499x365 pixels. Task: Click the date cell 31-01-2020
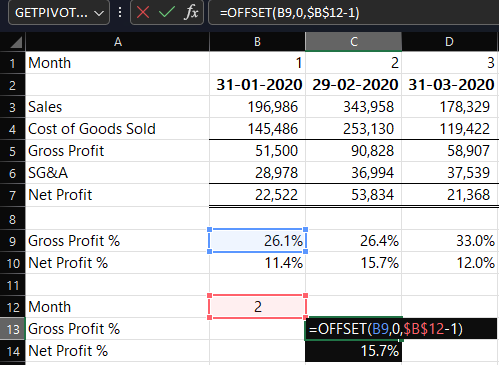(x=257, y=85)
